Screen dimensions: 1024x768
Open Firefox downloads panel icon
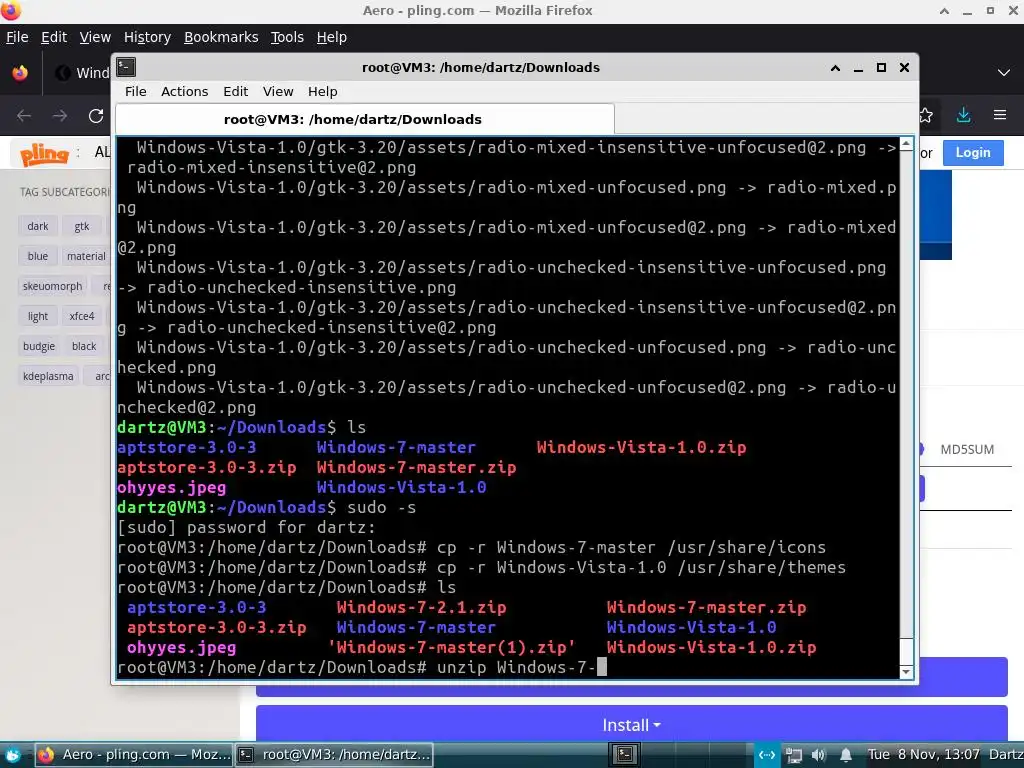coord(963,116)
